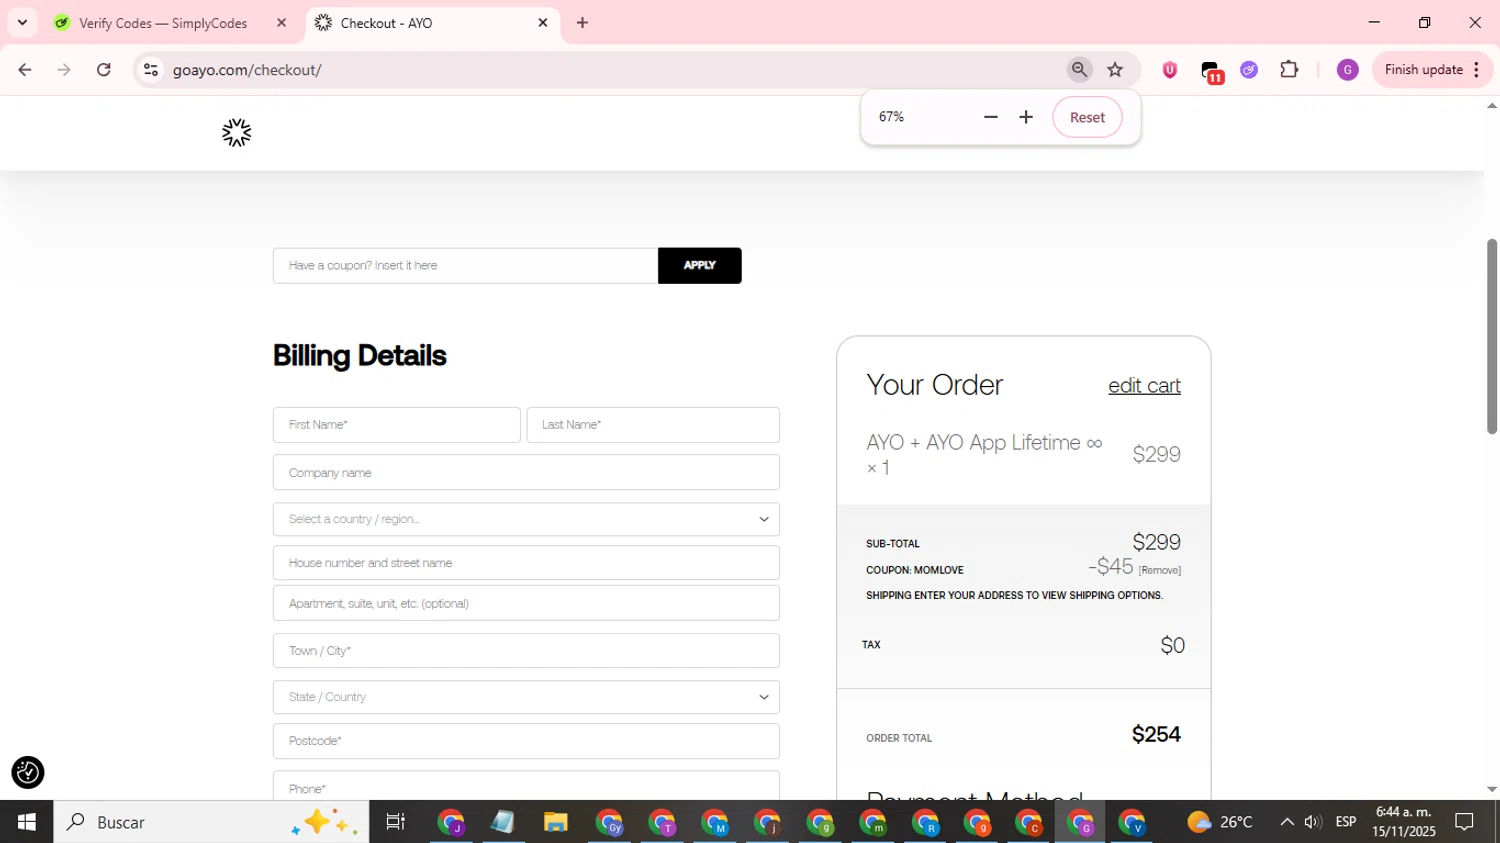The height and width of the screenshot is (843, 1500).
Task: Select the Checkout - AYO tab
Action: pos(432,22)
